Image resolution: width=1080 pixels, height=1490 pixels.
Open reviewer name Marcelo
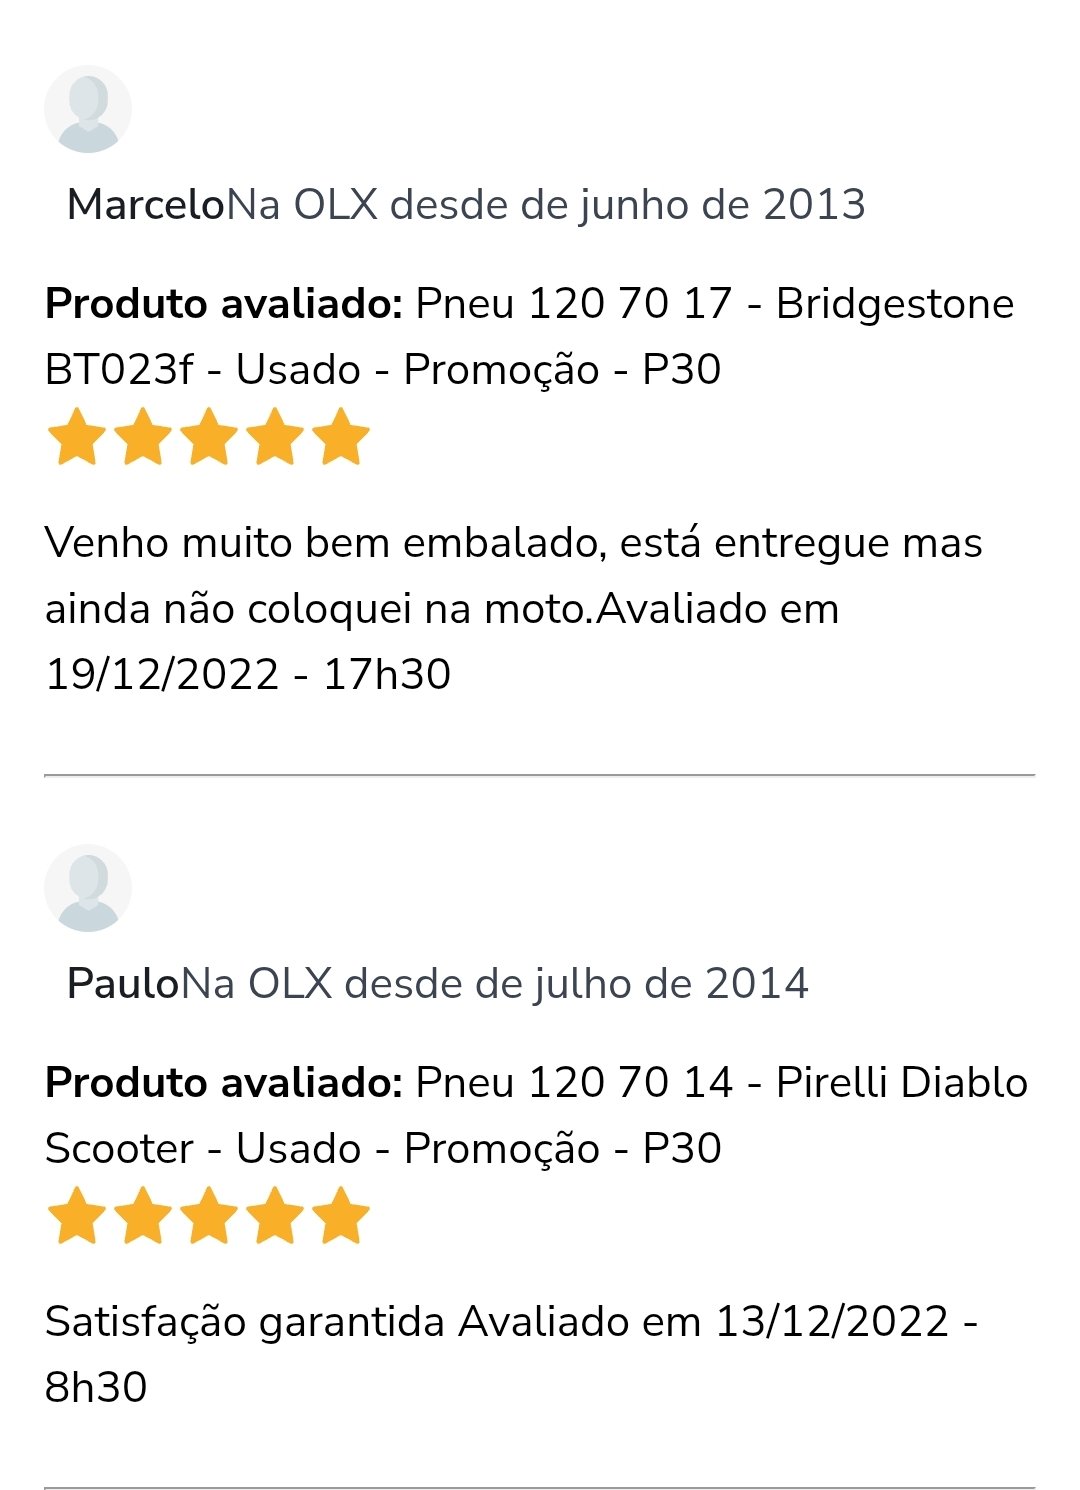tap(146, 204)
